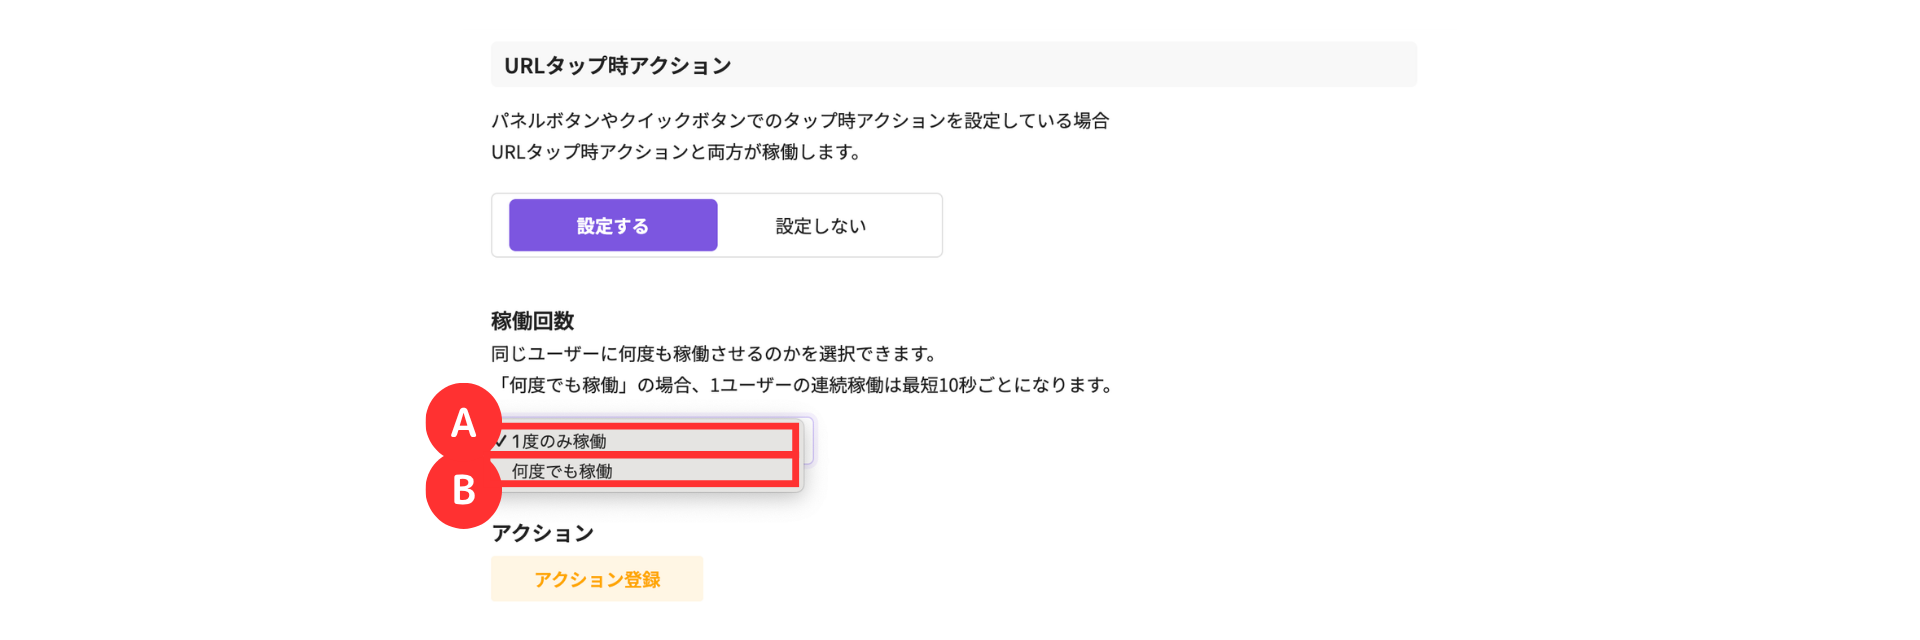The height and width of the screenshot is (640, 1920).
Task: Click the URLタップ時アクション section header
Action: point(618,66)
